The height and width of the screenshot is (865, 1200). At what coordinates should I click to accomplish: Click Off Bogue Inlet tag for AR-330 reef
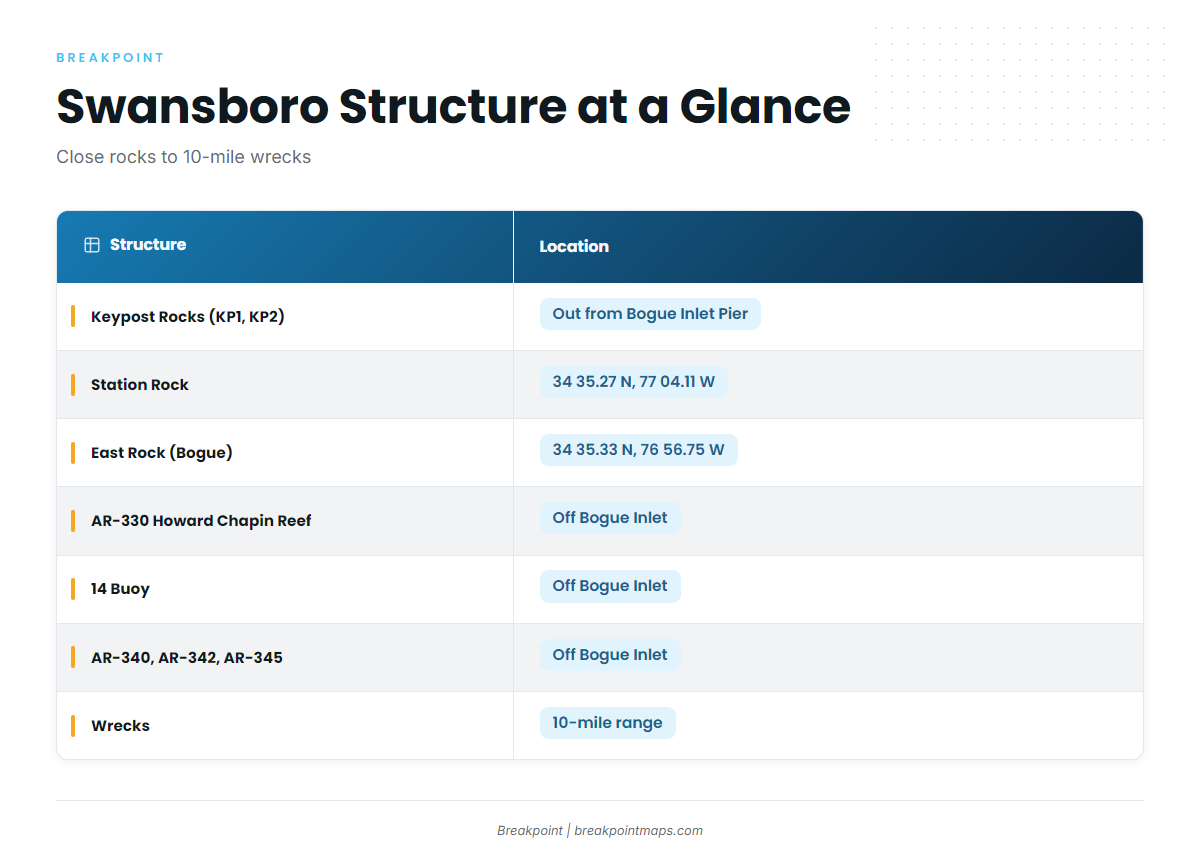pos(610,518)
